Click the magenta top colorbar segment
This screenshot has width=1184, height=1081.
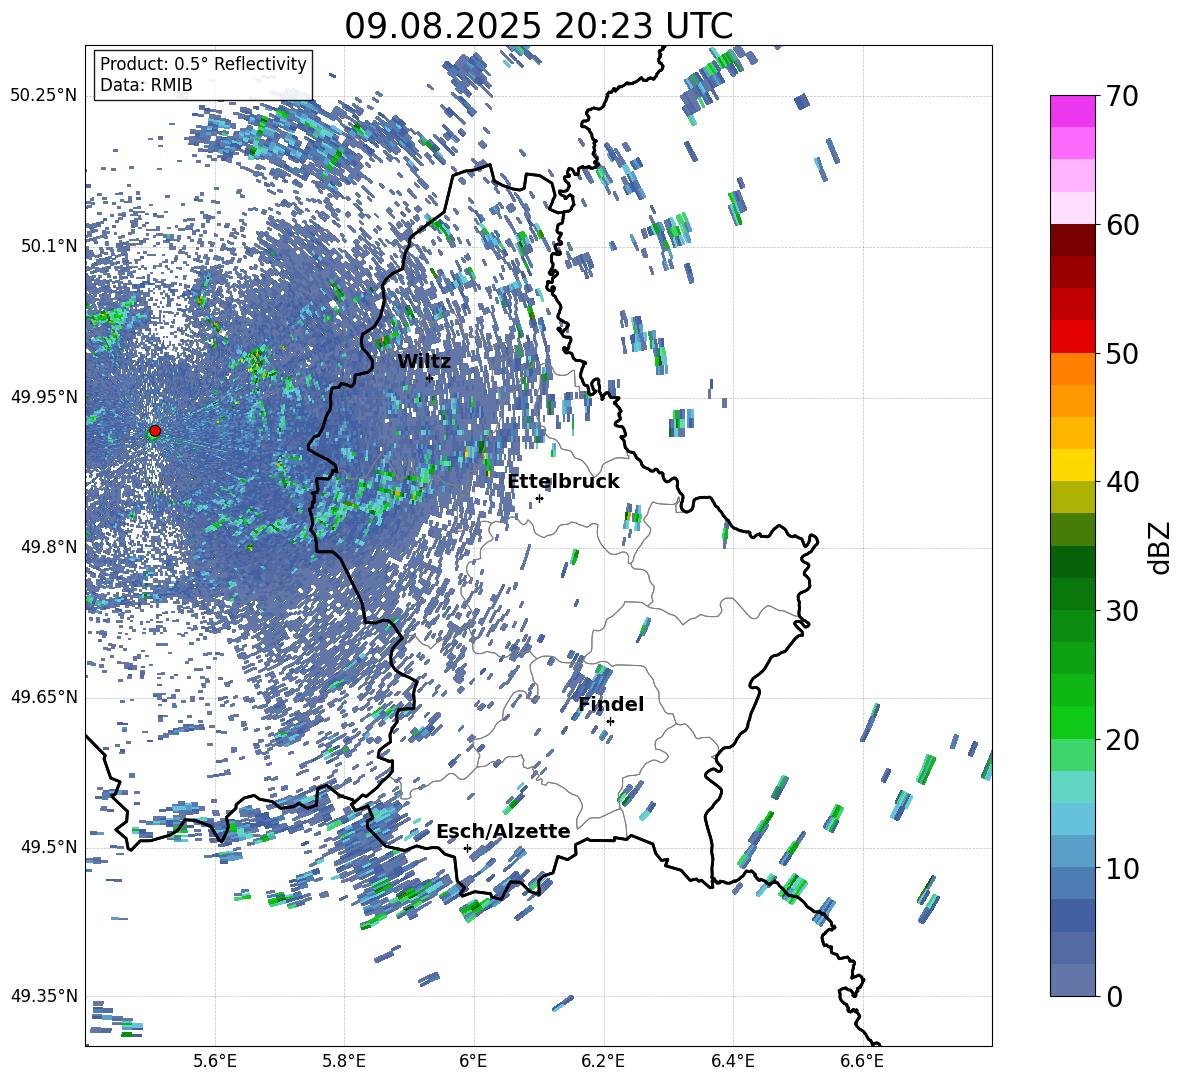[x=1072, y=111]
